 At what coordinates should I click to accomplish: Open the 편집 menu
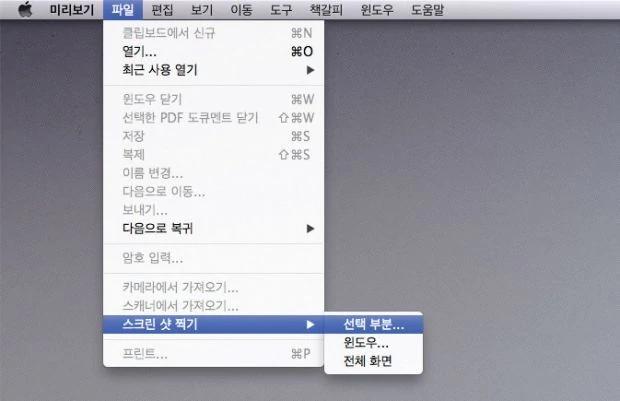(x=162, y=9)
